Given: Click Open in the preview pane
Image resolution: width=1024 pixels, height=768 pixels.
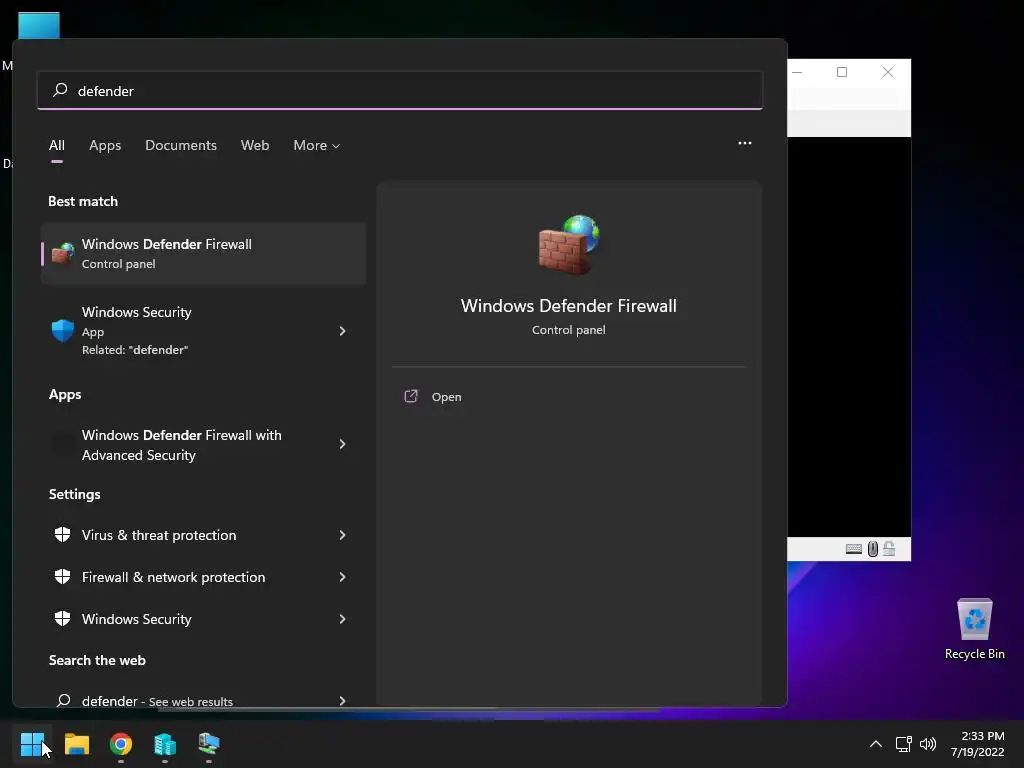Looking at the screenshot, I should (x=447, y=397).
